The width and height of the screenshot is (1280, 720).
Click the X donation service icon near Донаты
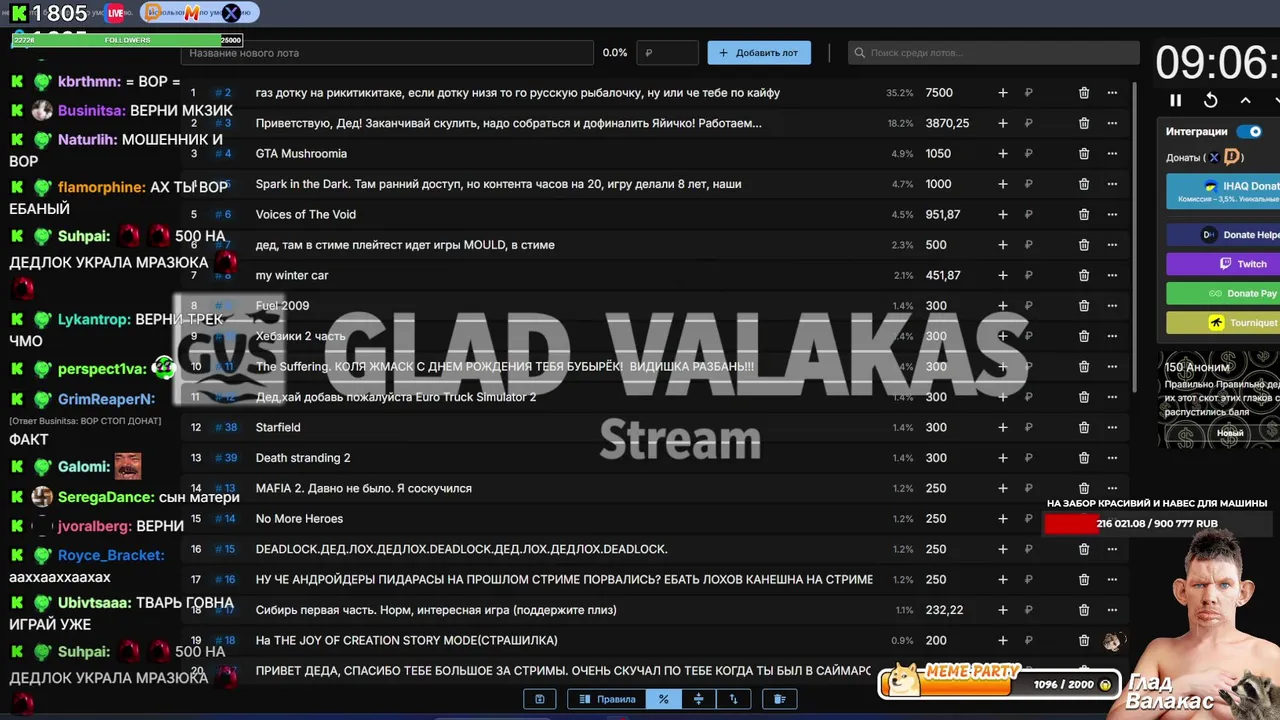tap(1214, 157)
